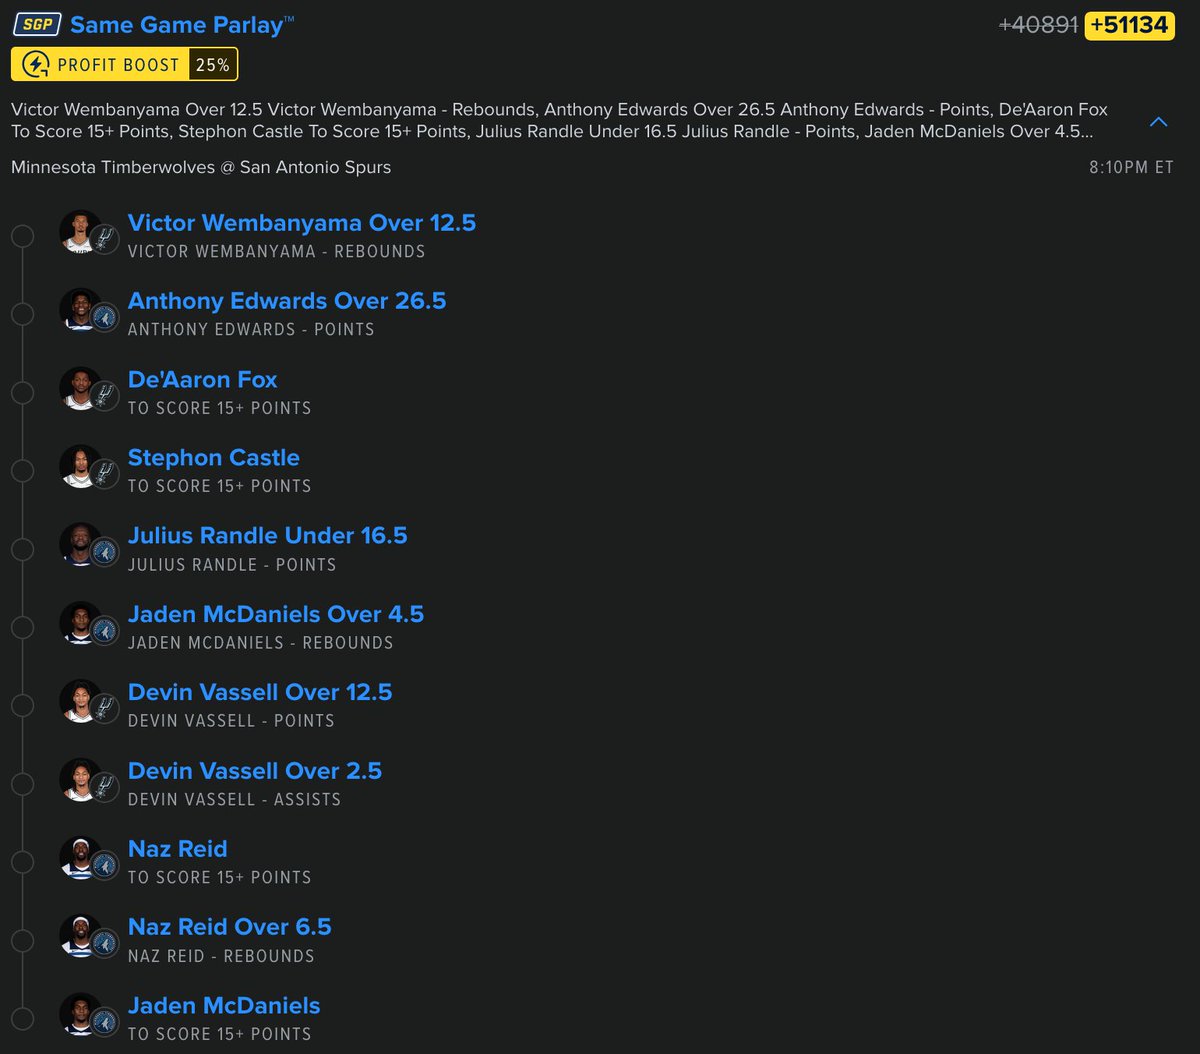
Task: Click status circle for Stephon Castle leg
Action: click(22, 471)
